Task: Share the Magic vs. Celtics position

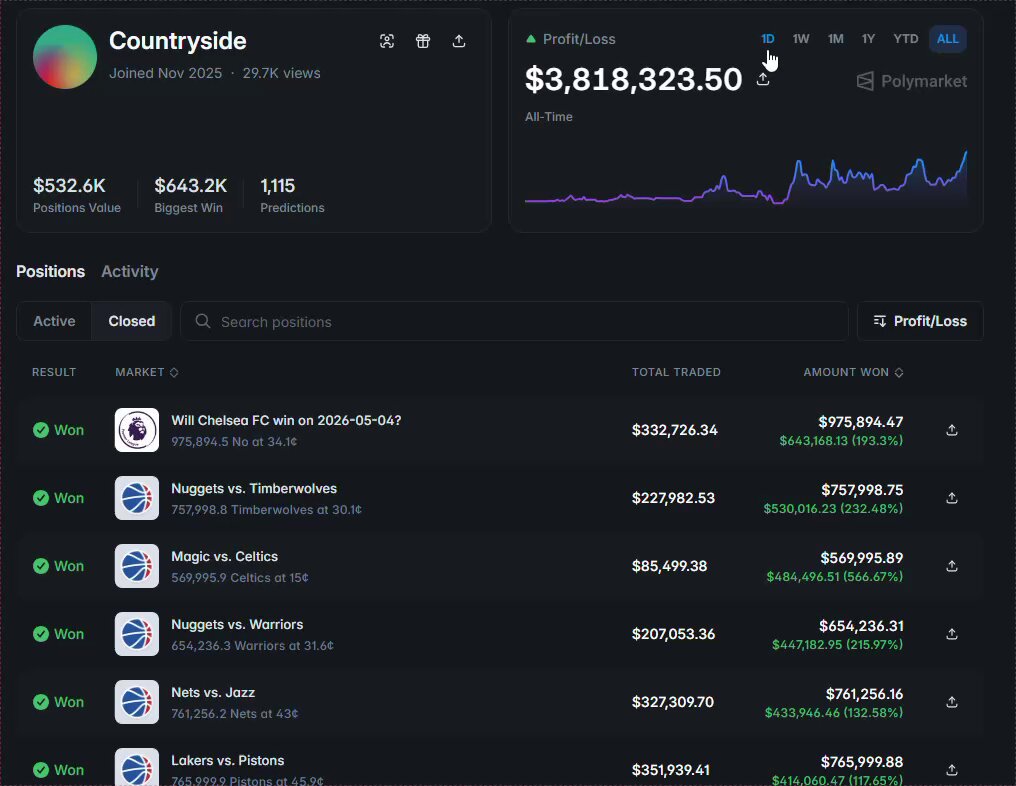Action: pos(952,566)
